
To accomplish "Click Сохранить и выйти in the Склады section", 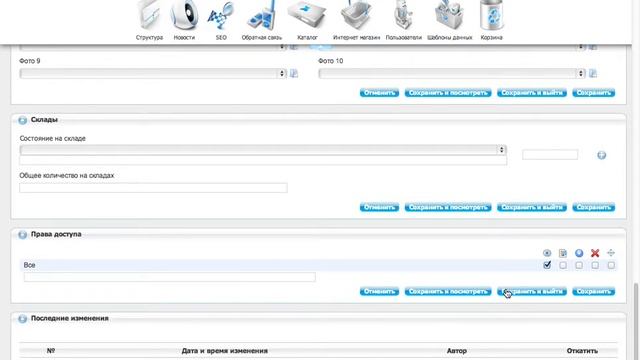I will [531, 207].
